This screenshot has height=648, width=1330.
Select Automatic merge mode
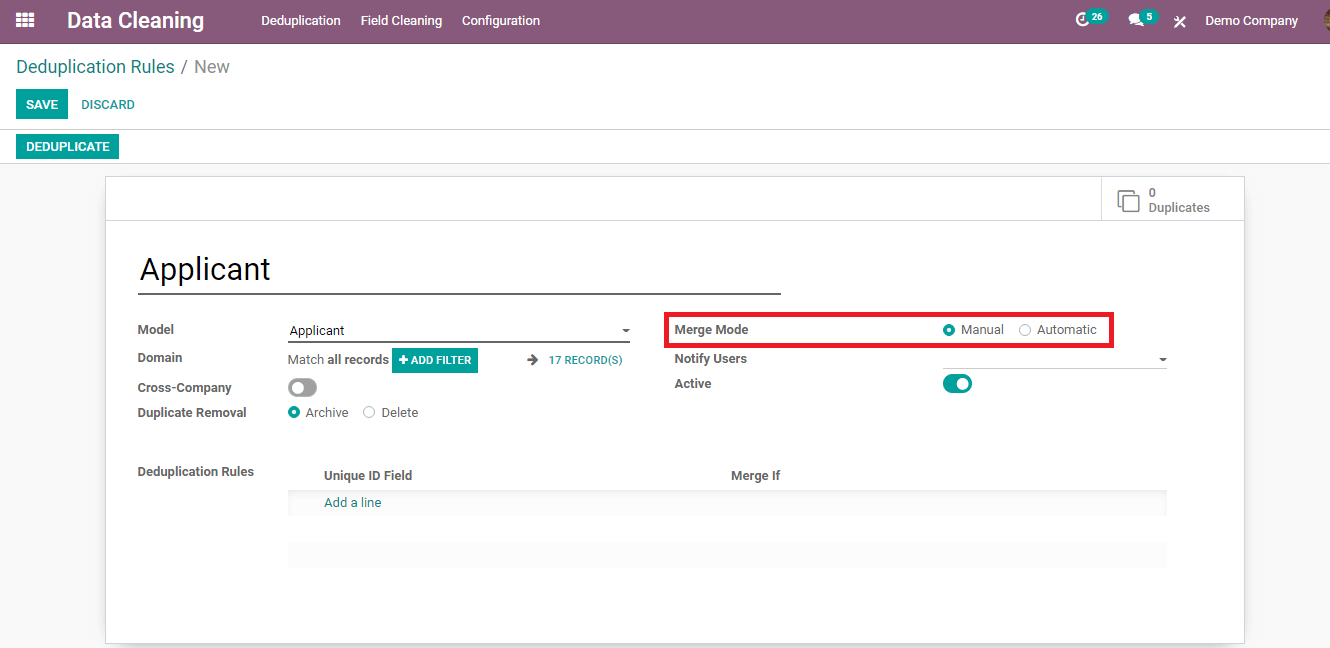1025,330
